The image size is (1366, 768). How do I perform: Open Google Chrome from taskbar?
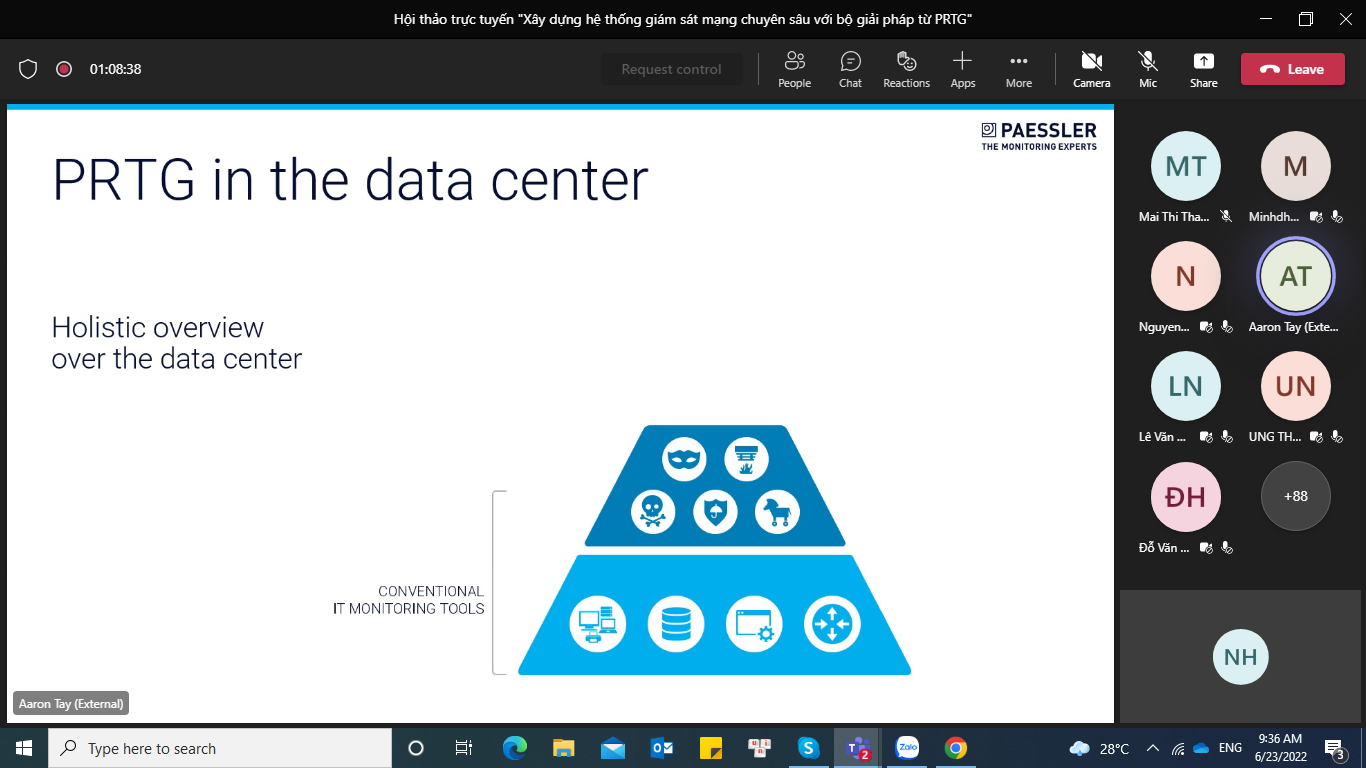955,748
